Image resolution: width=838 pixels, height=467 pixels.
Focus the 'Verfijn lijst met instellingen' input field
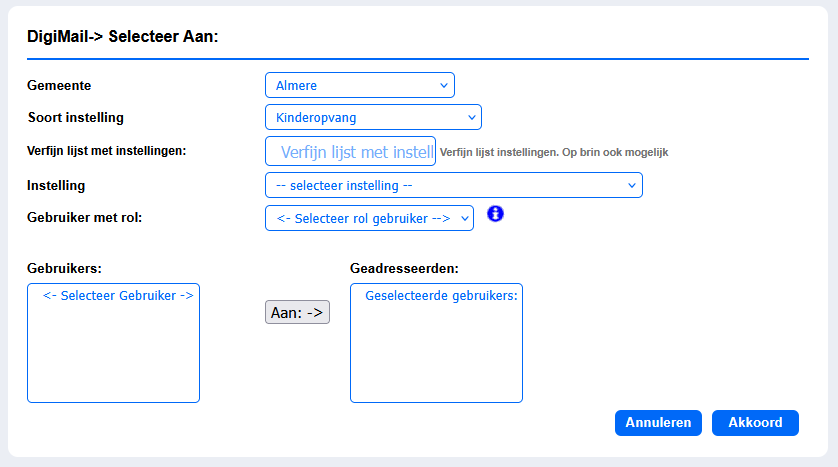(351, 151)
